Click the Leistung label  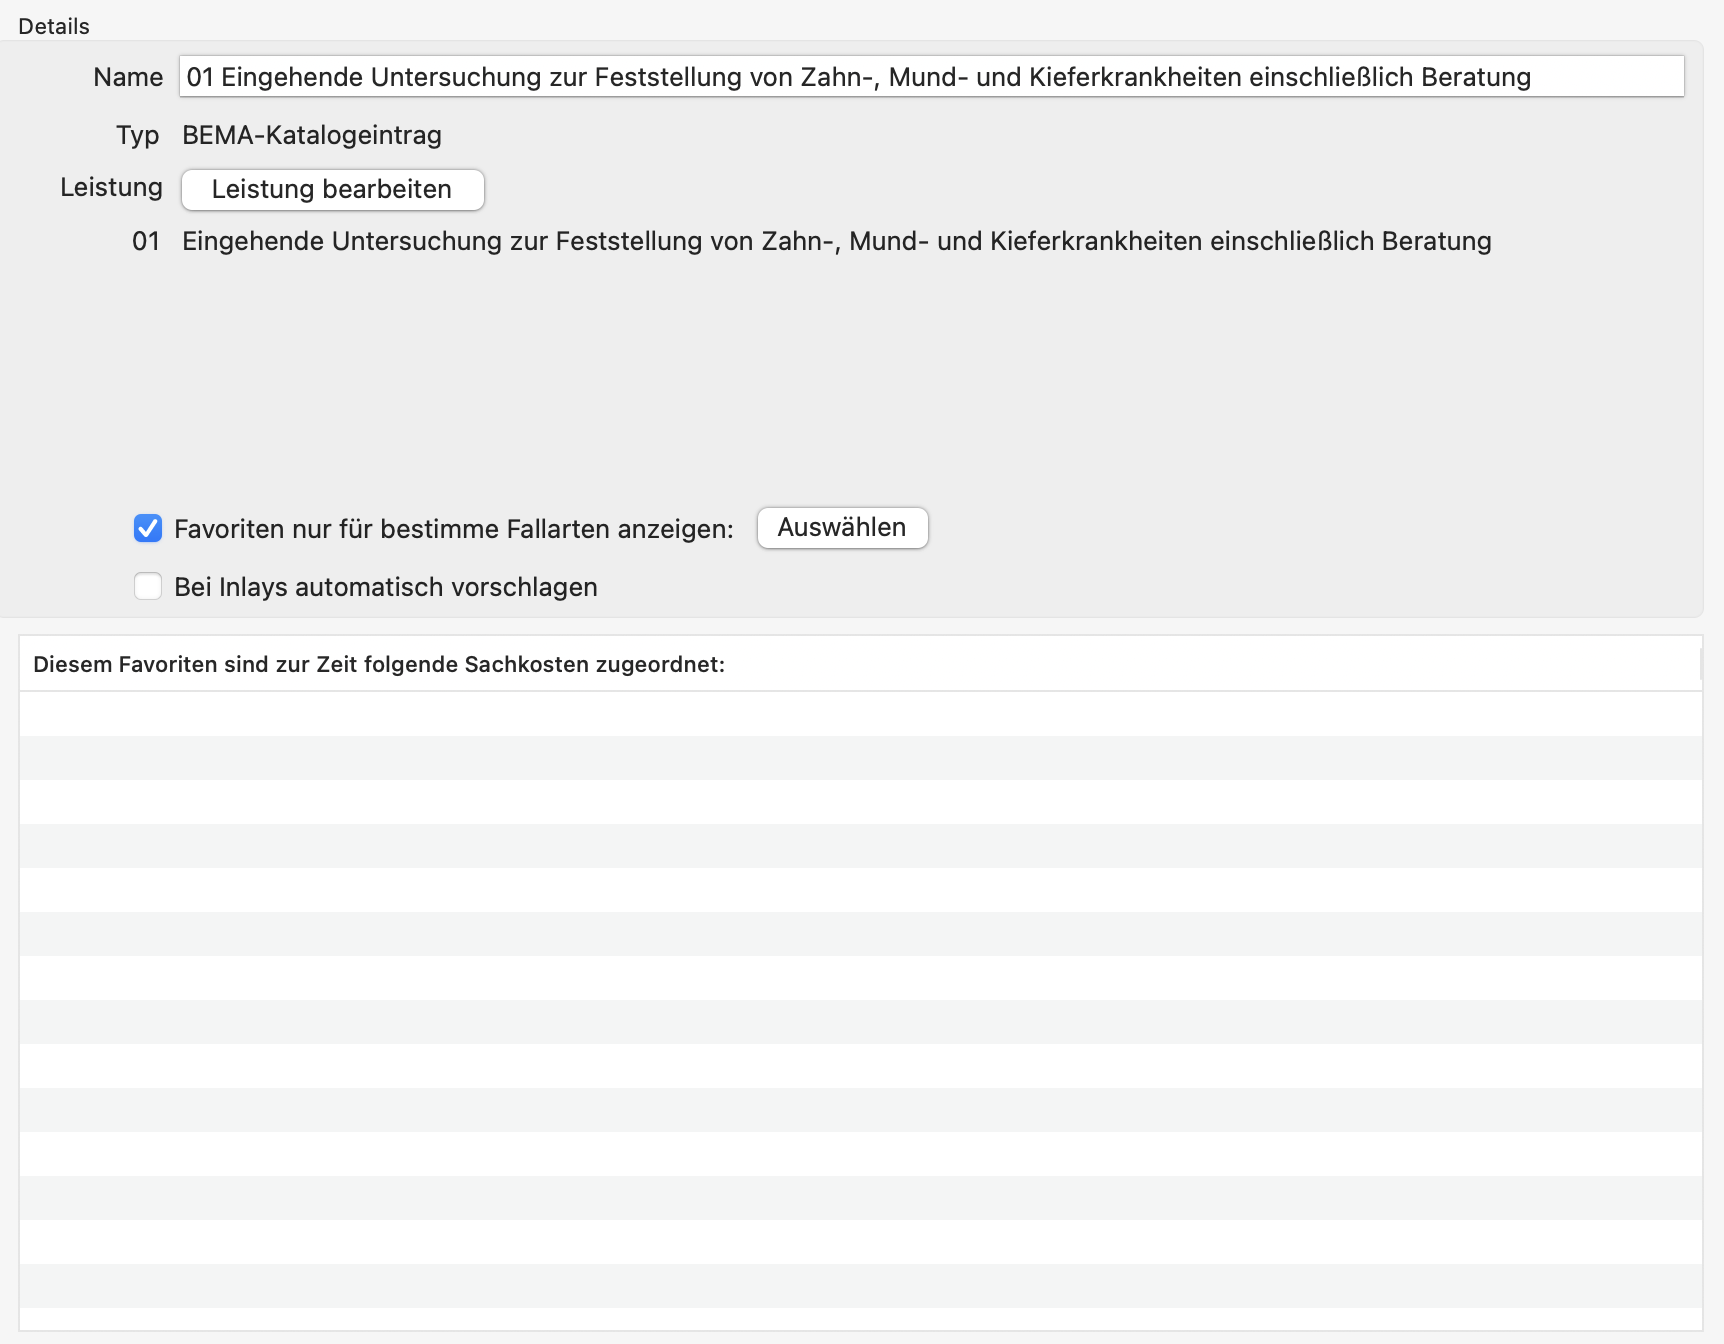pyautogui.click(x=111, y=187)
